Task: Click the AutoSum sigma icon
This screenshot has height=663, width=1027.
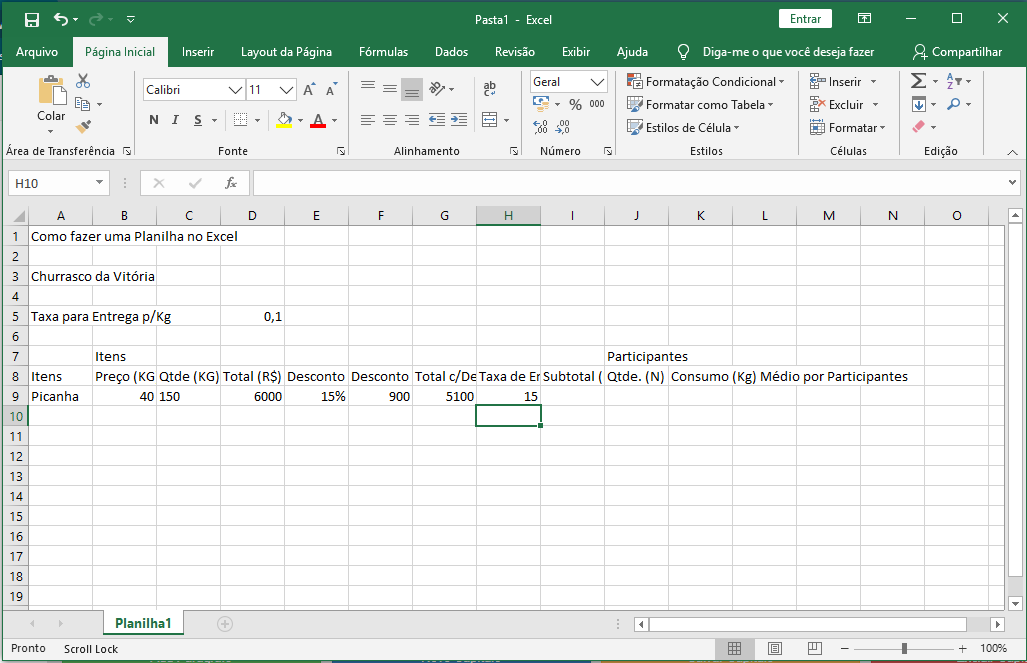Action: click(x=918, y=81)
